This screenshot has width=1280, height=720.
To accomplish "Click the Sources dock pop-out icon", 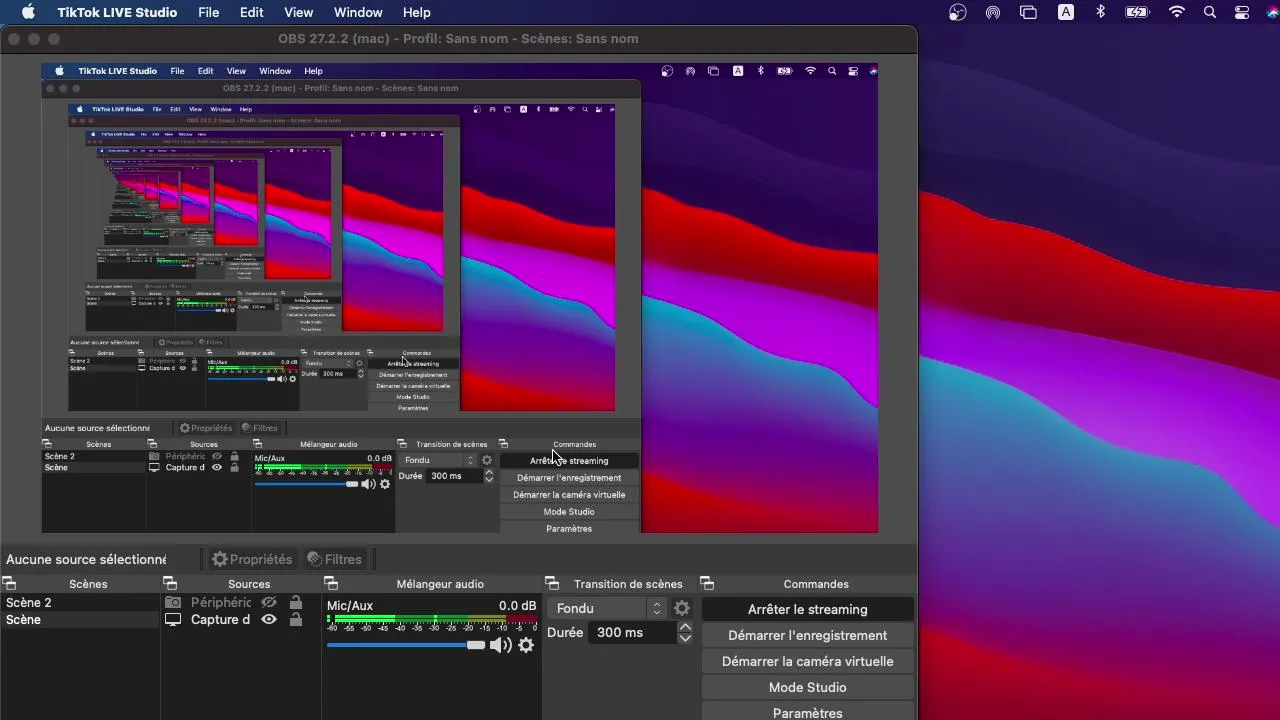I will point(170,584).
